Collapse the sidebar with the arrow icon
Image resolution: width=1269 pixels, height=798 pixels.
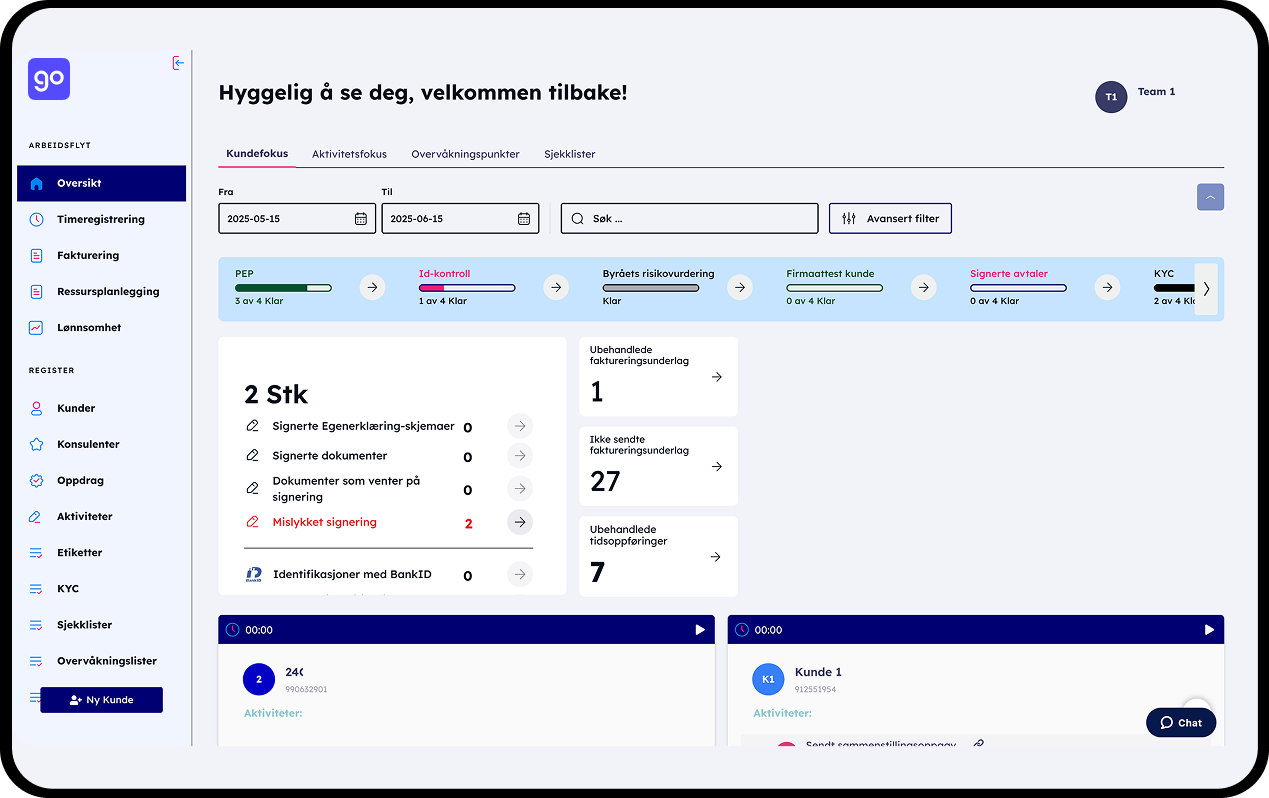point(178,62)
